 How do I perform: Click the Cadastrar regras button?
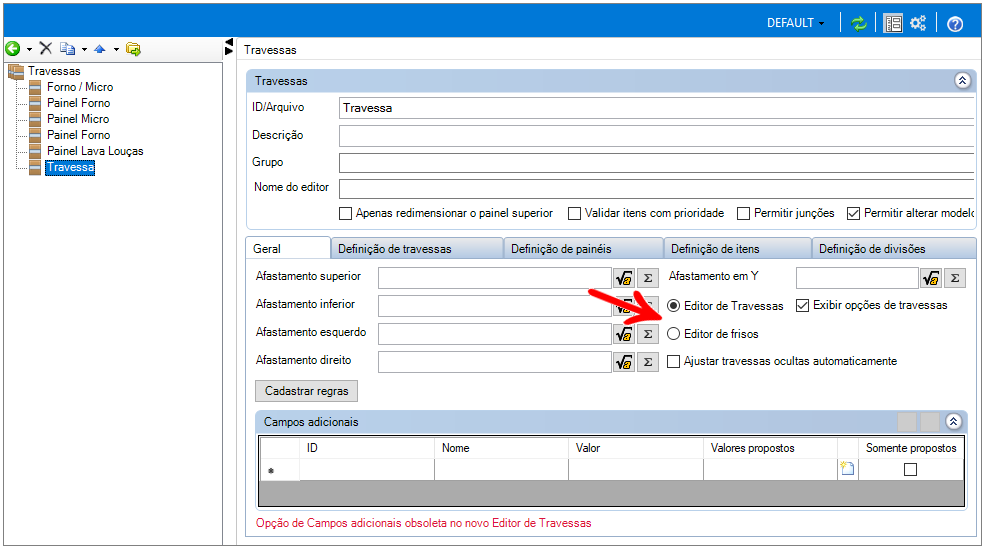point(306,391)
